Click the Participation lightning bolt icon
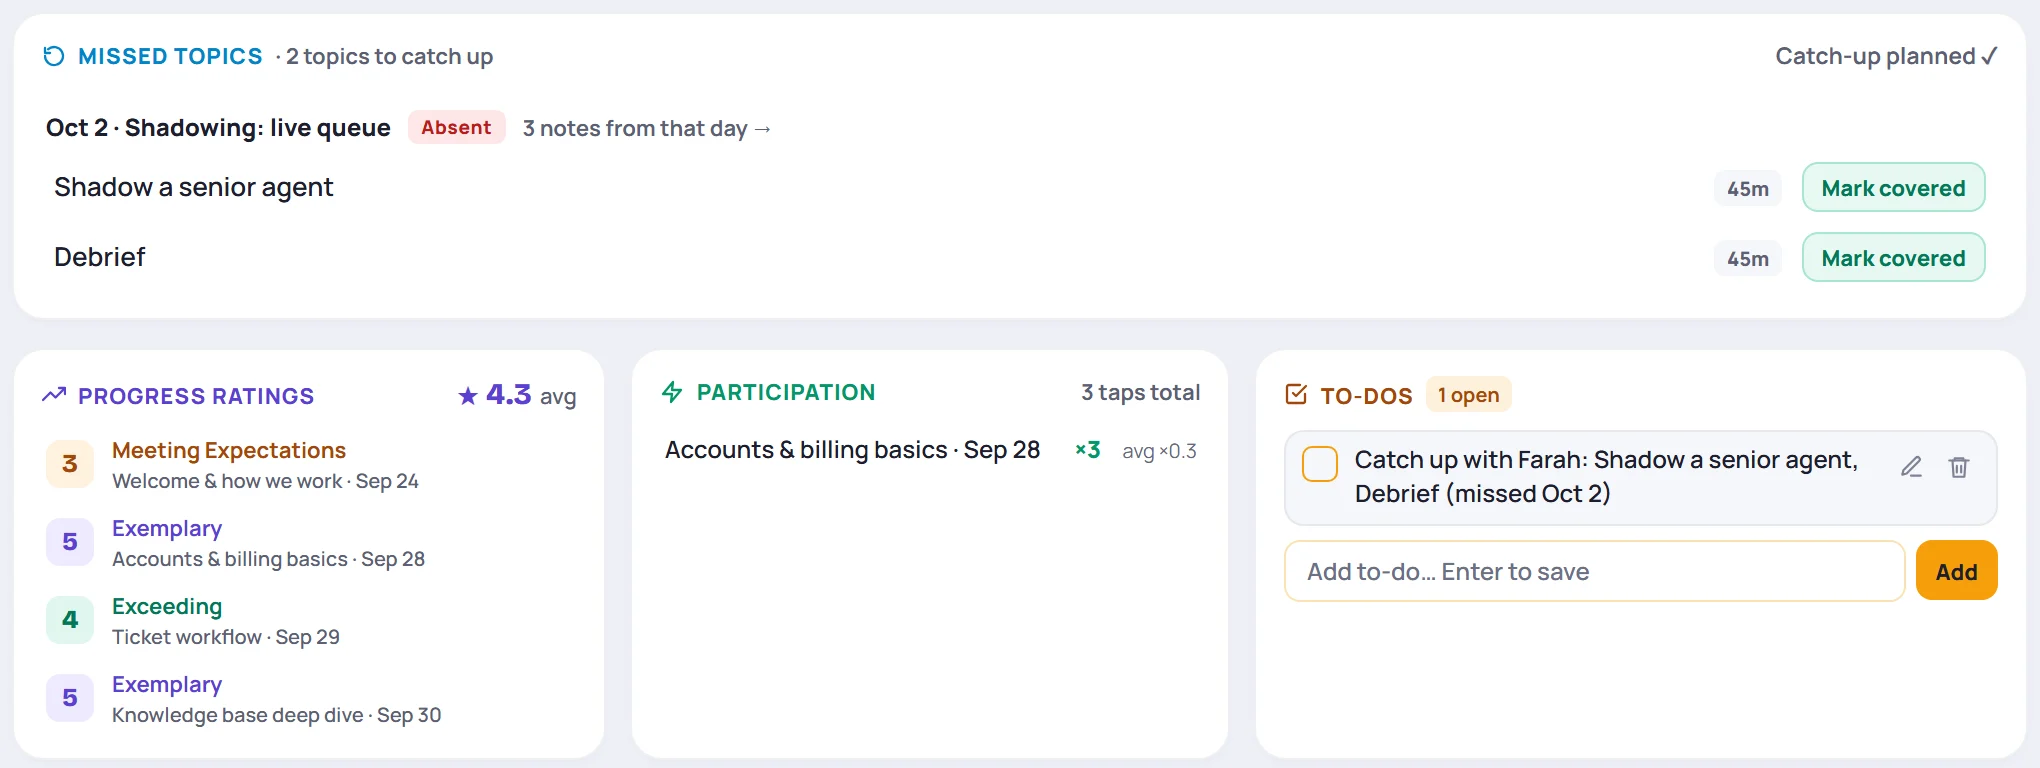 pyautogui.click(x=672, y=392)
